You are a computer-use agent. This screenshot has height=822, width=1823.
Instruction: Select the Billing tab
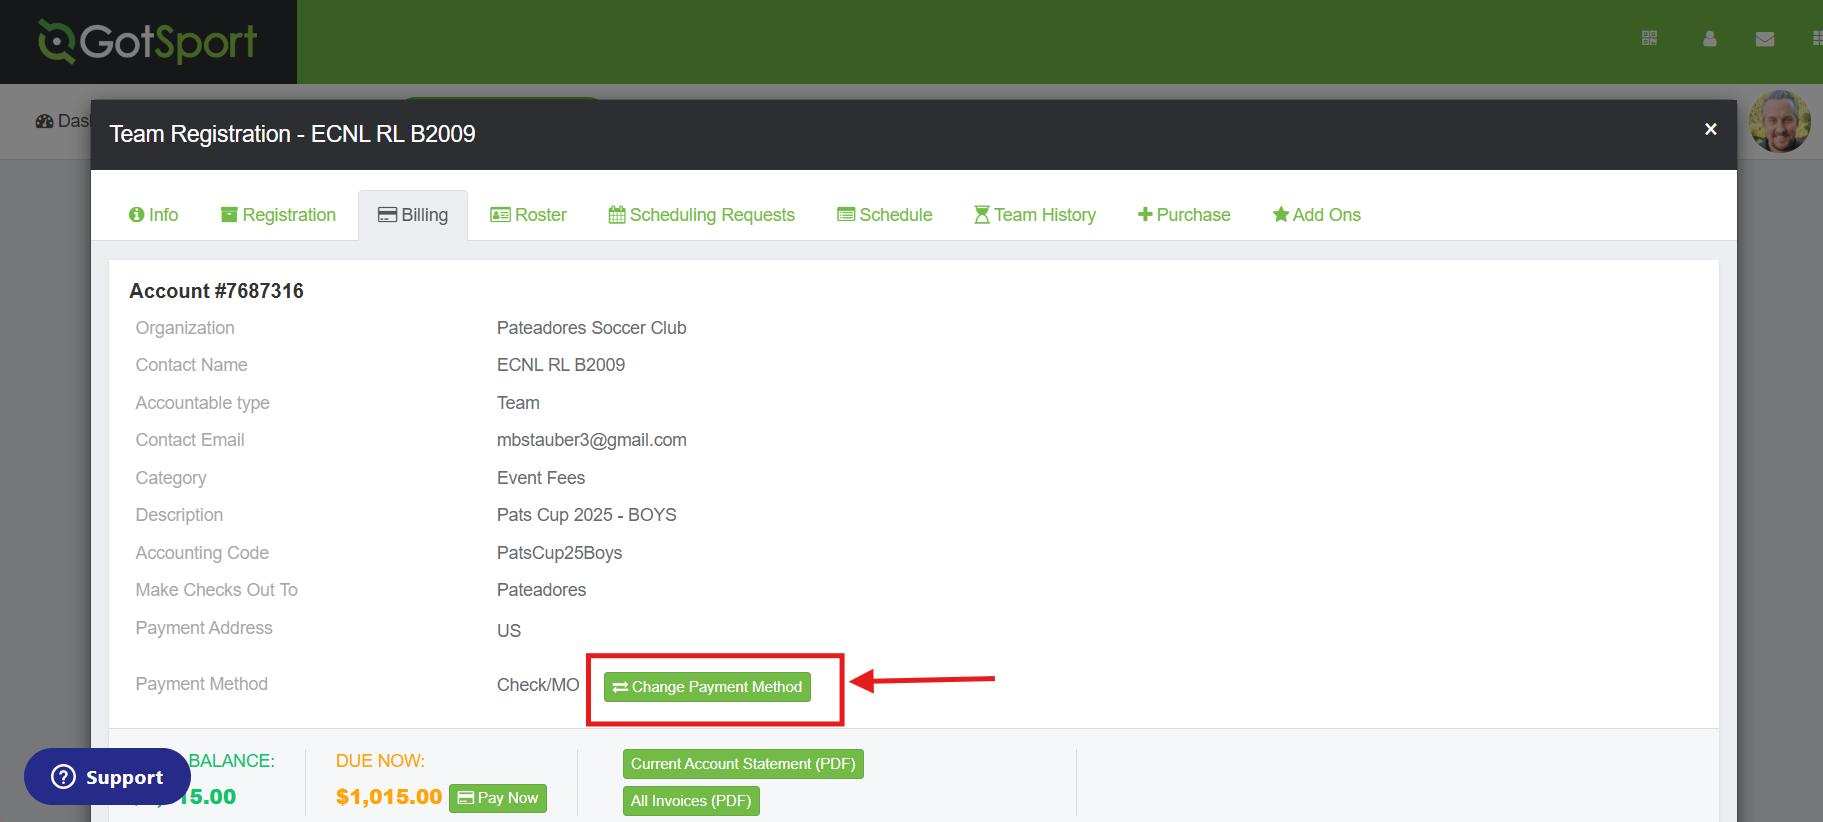coord(413,215)
